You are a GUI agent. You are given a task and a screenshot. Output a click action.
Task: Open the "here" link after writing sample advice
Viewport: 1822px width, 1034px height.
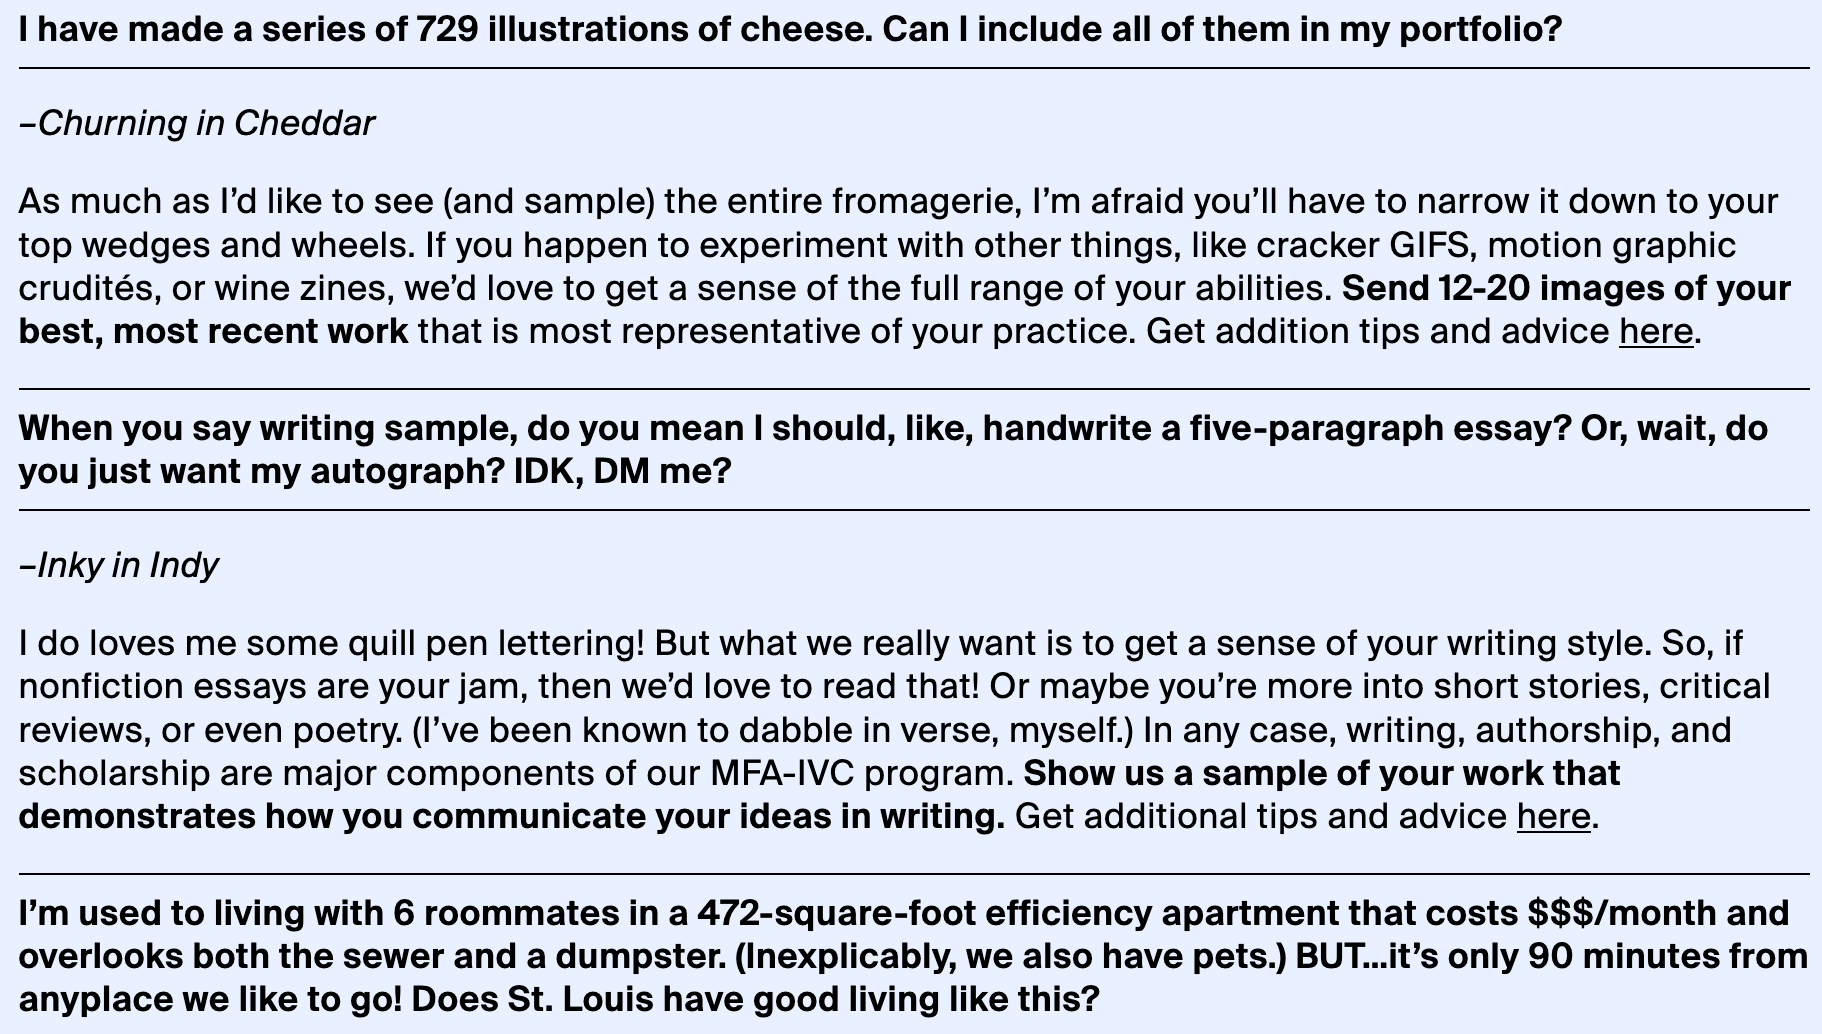coord(1553,817)
